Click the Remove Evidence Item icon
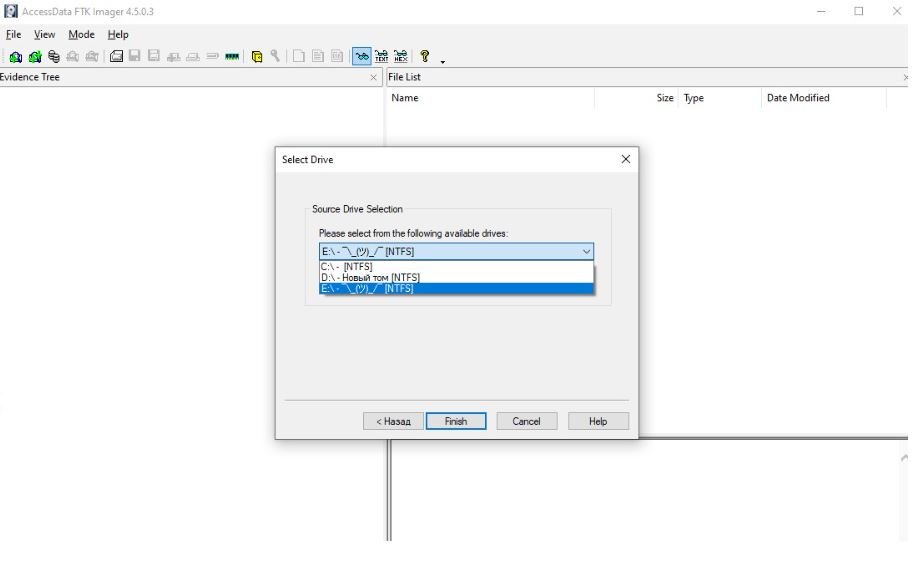The image size is (912, 572). [73, 56]
